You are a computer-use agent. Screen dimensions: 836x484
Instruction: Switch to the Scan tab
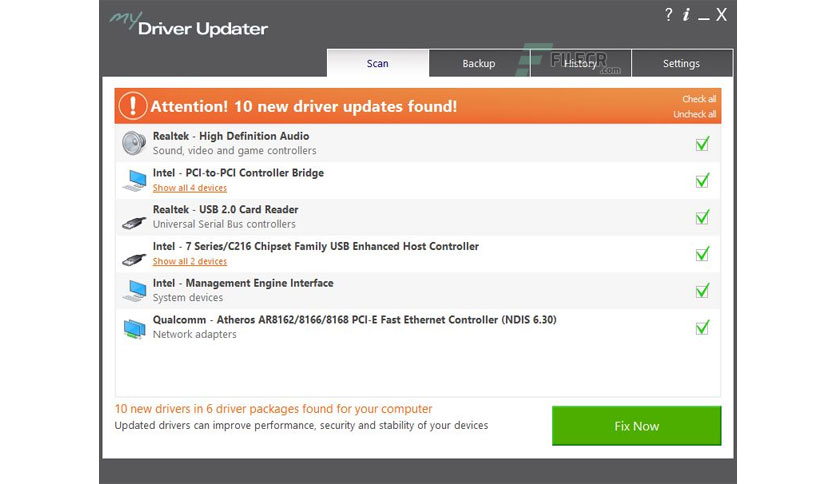377,63
